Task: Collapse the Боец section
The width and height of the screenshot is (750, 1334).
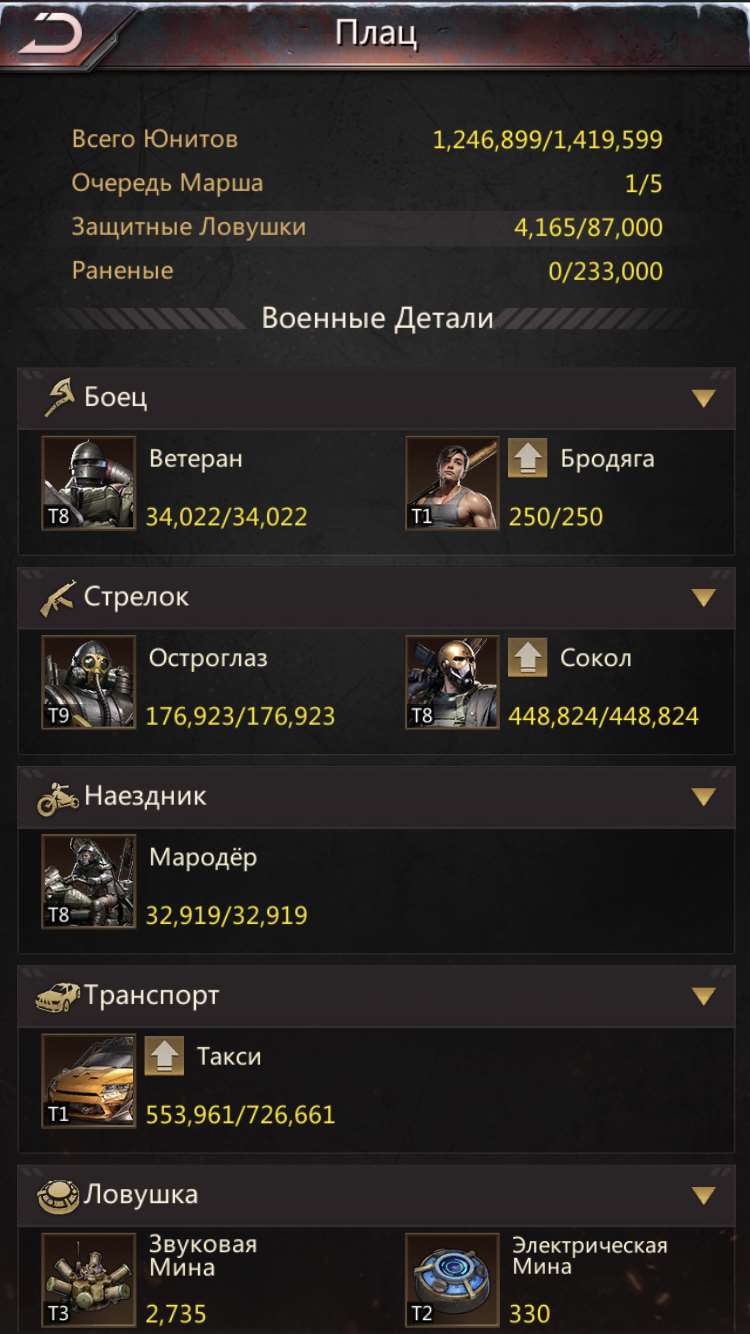Action: (704, 399)
